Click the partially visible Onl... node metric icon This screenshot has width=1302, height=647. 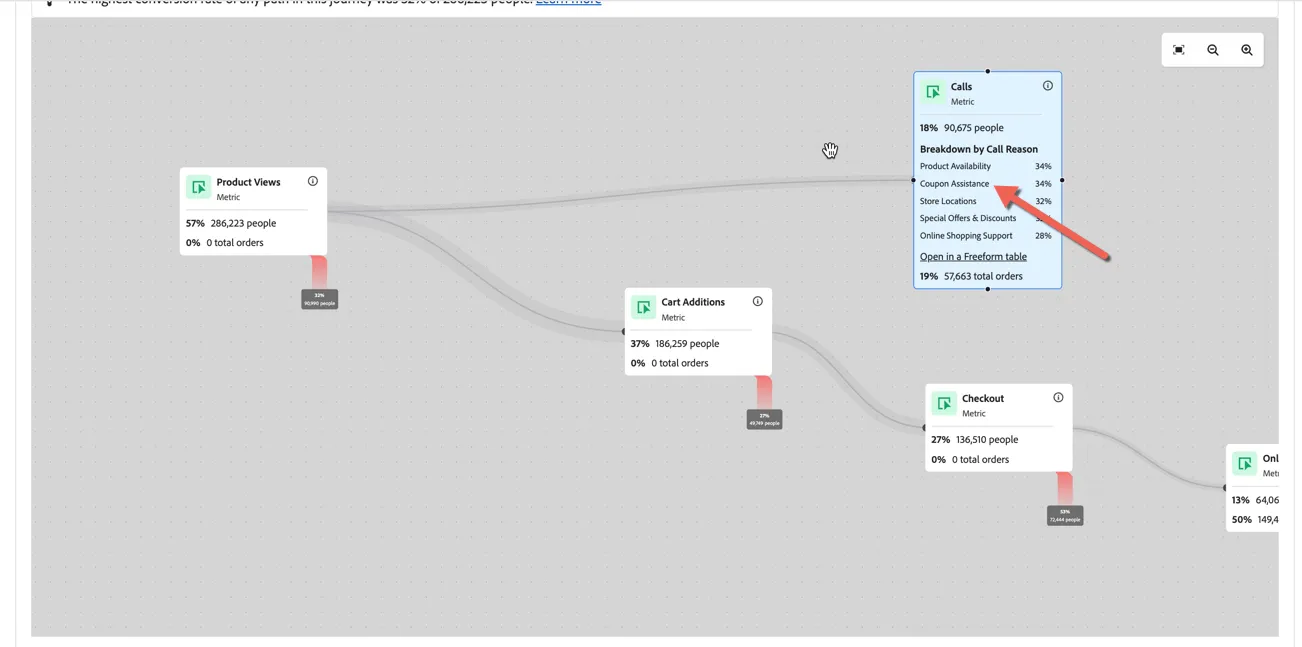click(1244, 464)
